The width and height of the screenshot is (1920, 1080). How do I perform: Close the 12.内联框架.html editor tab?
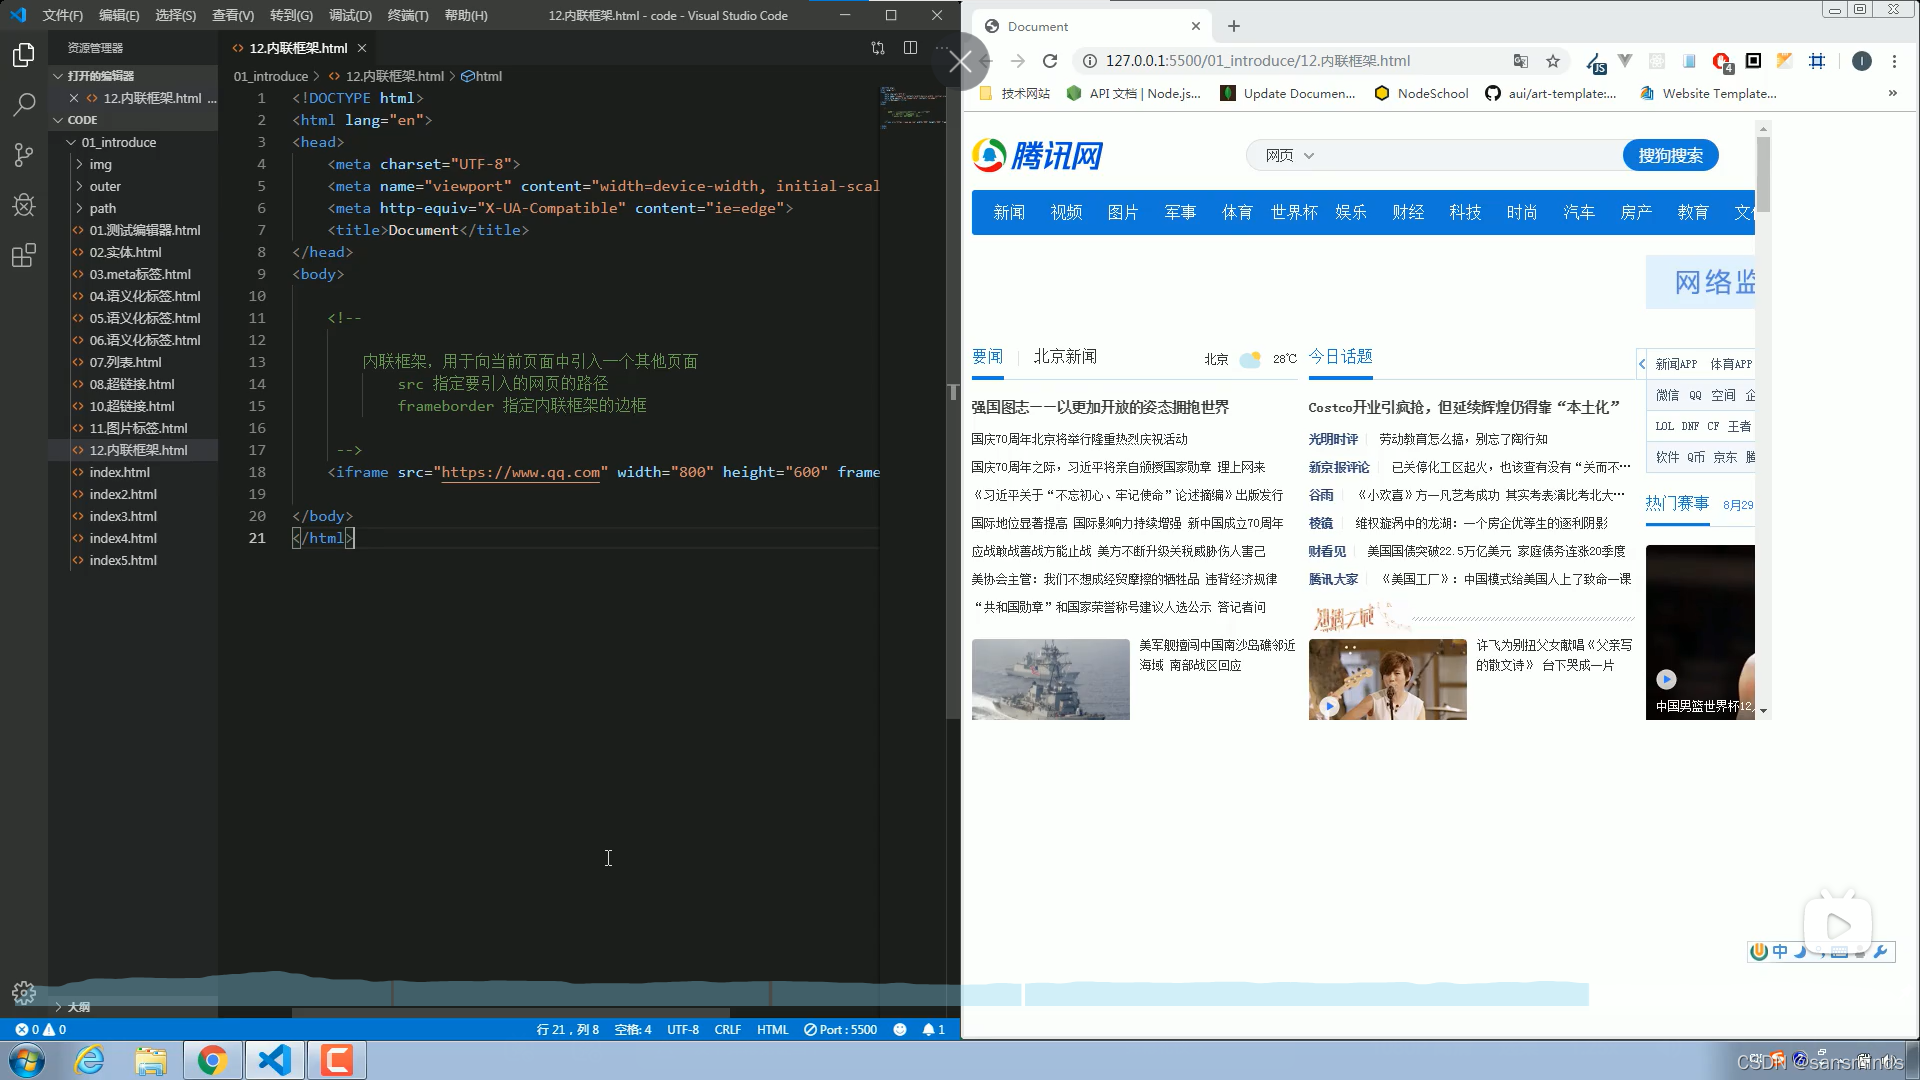[362, 48]
